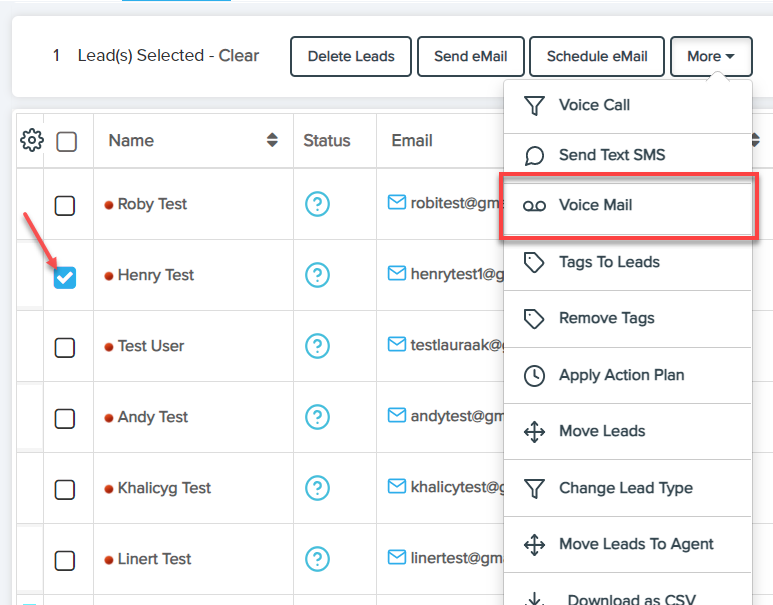This screenshot has width=773, height=605.
Task: Open table settings gear icon
Action: coord(32,140)
